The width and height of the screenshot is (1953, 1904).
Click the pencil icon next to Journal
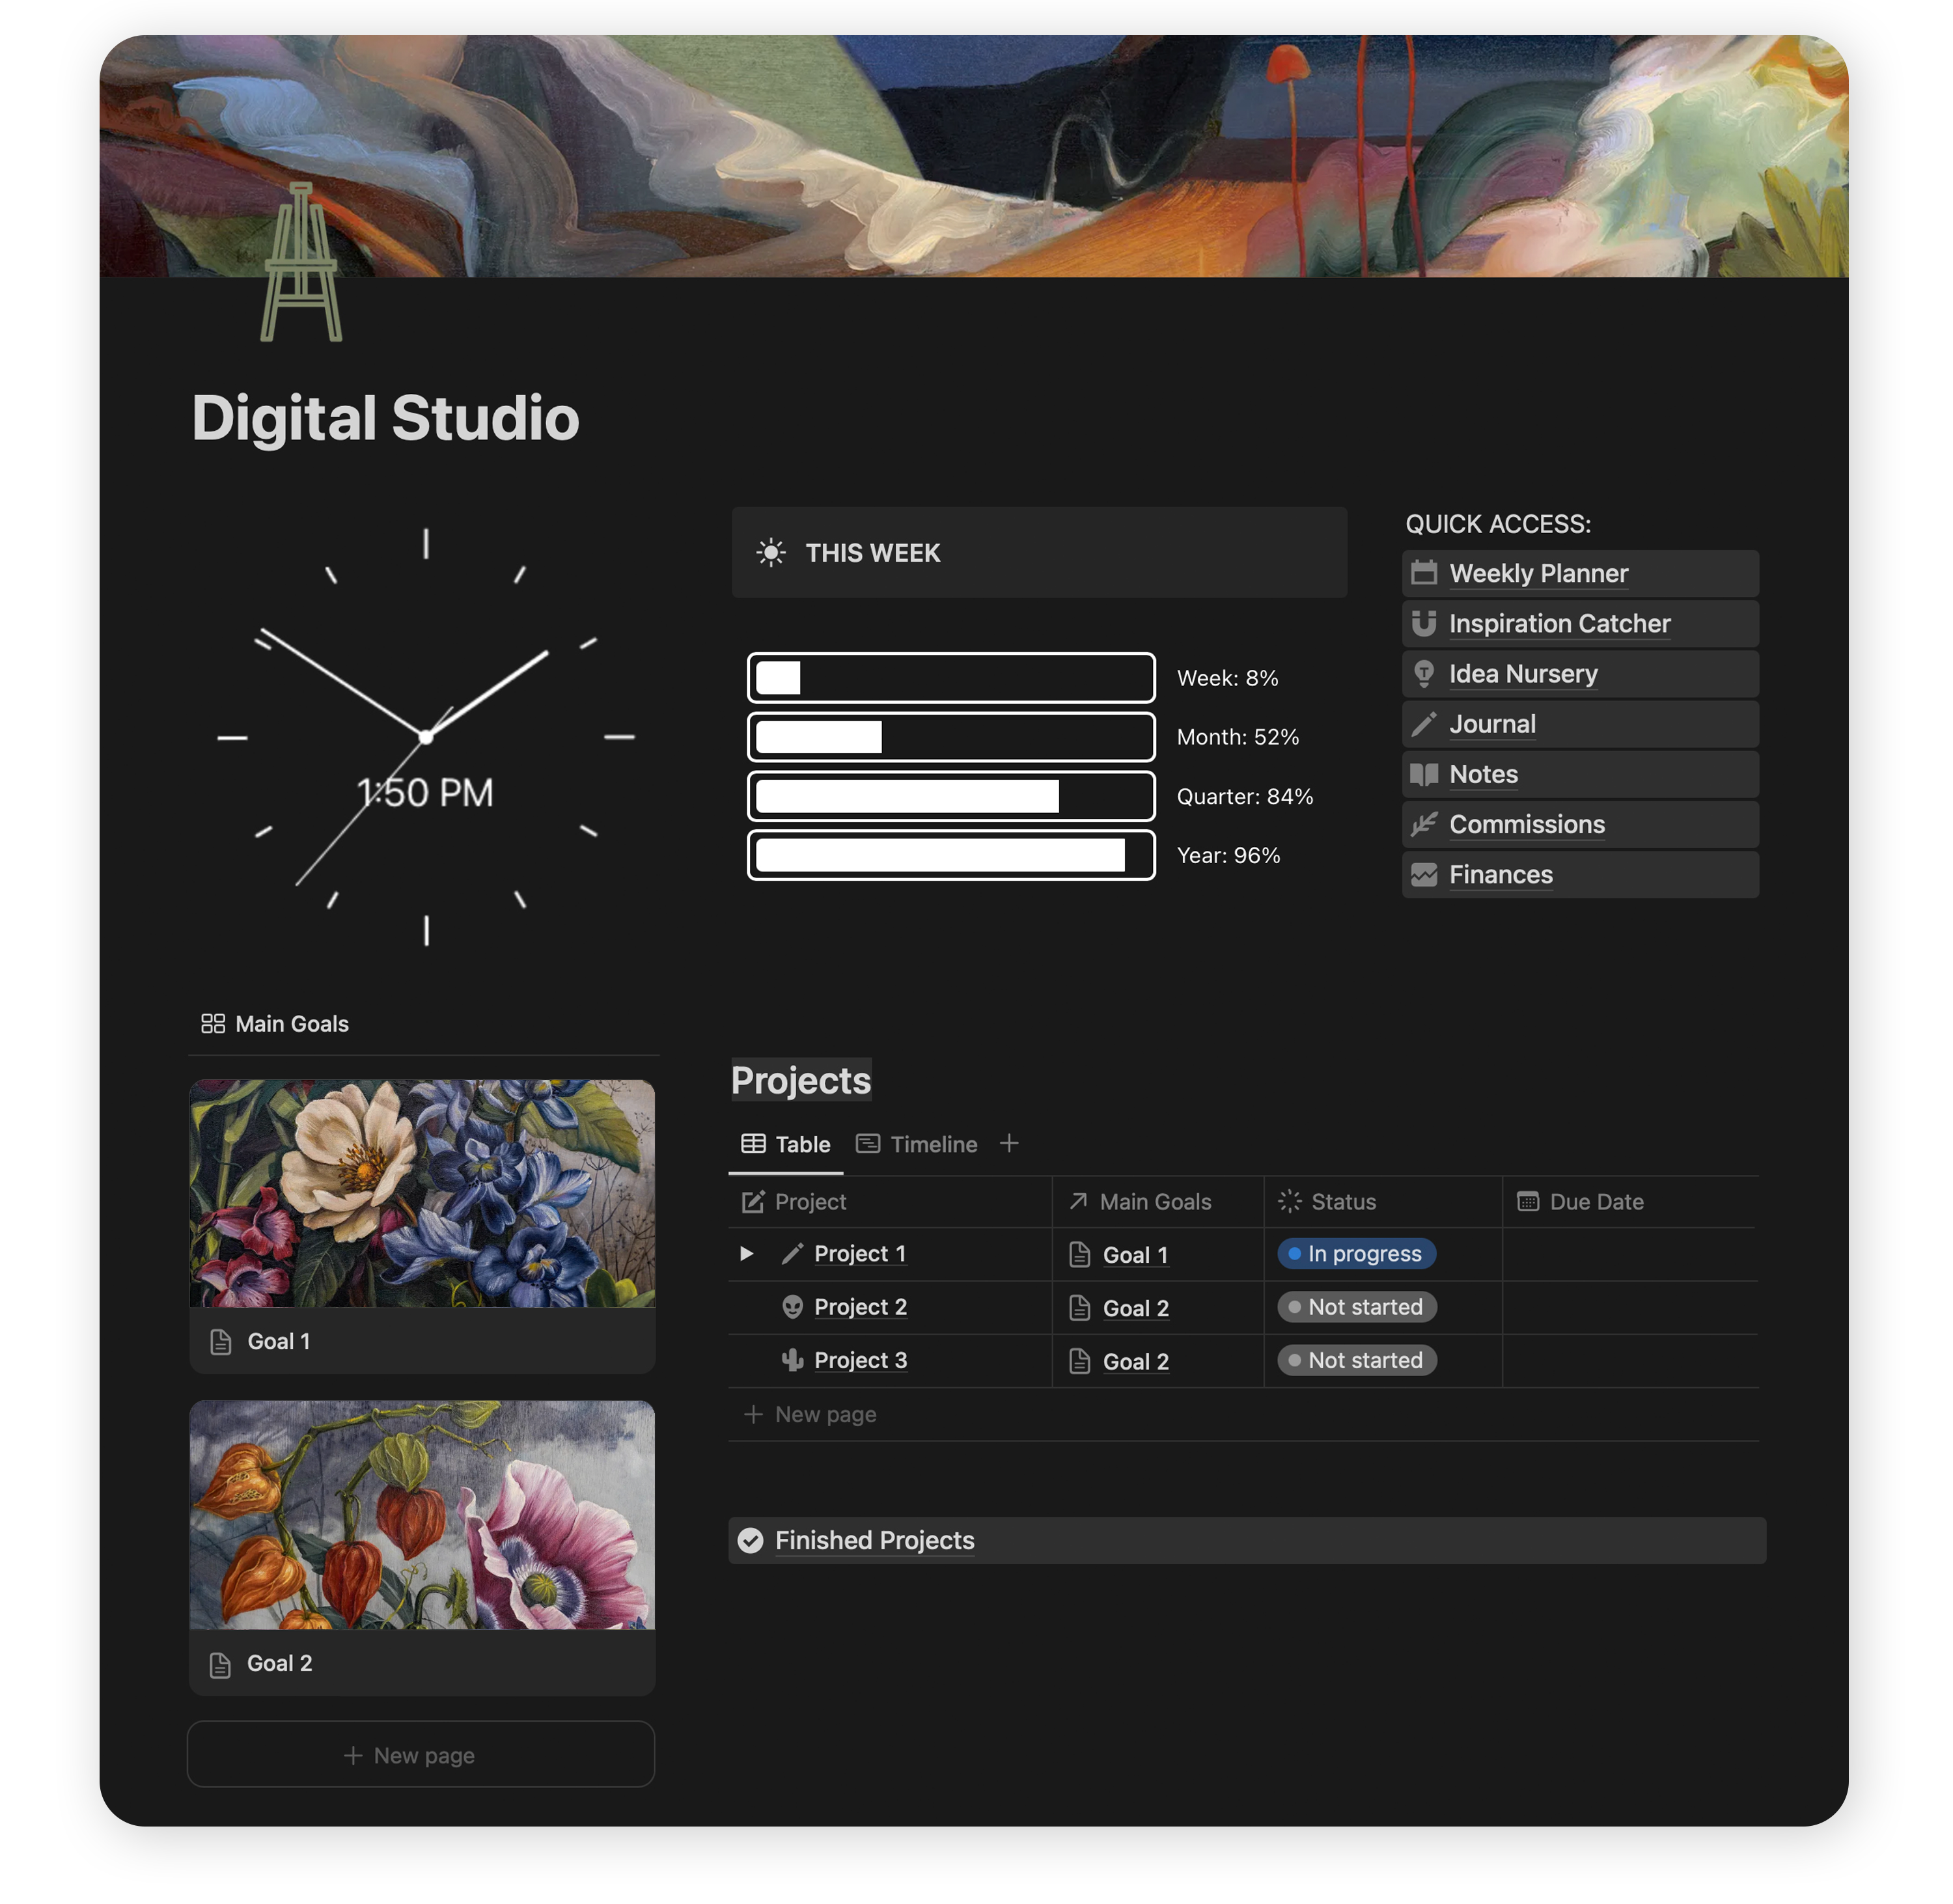pos(1423,724)
